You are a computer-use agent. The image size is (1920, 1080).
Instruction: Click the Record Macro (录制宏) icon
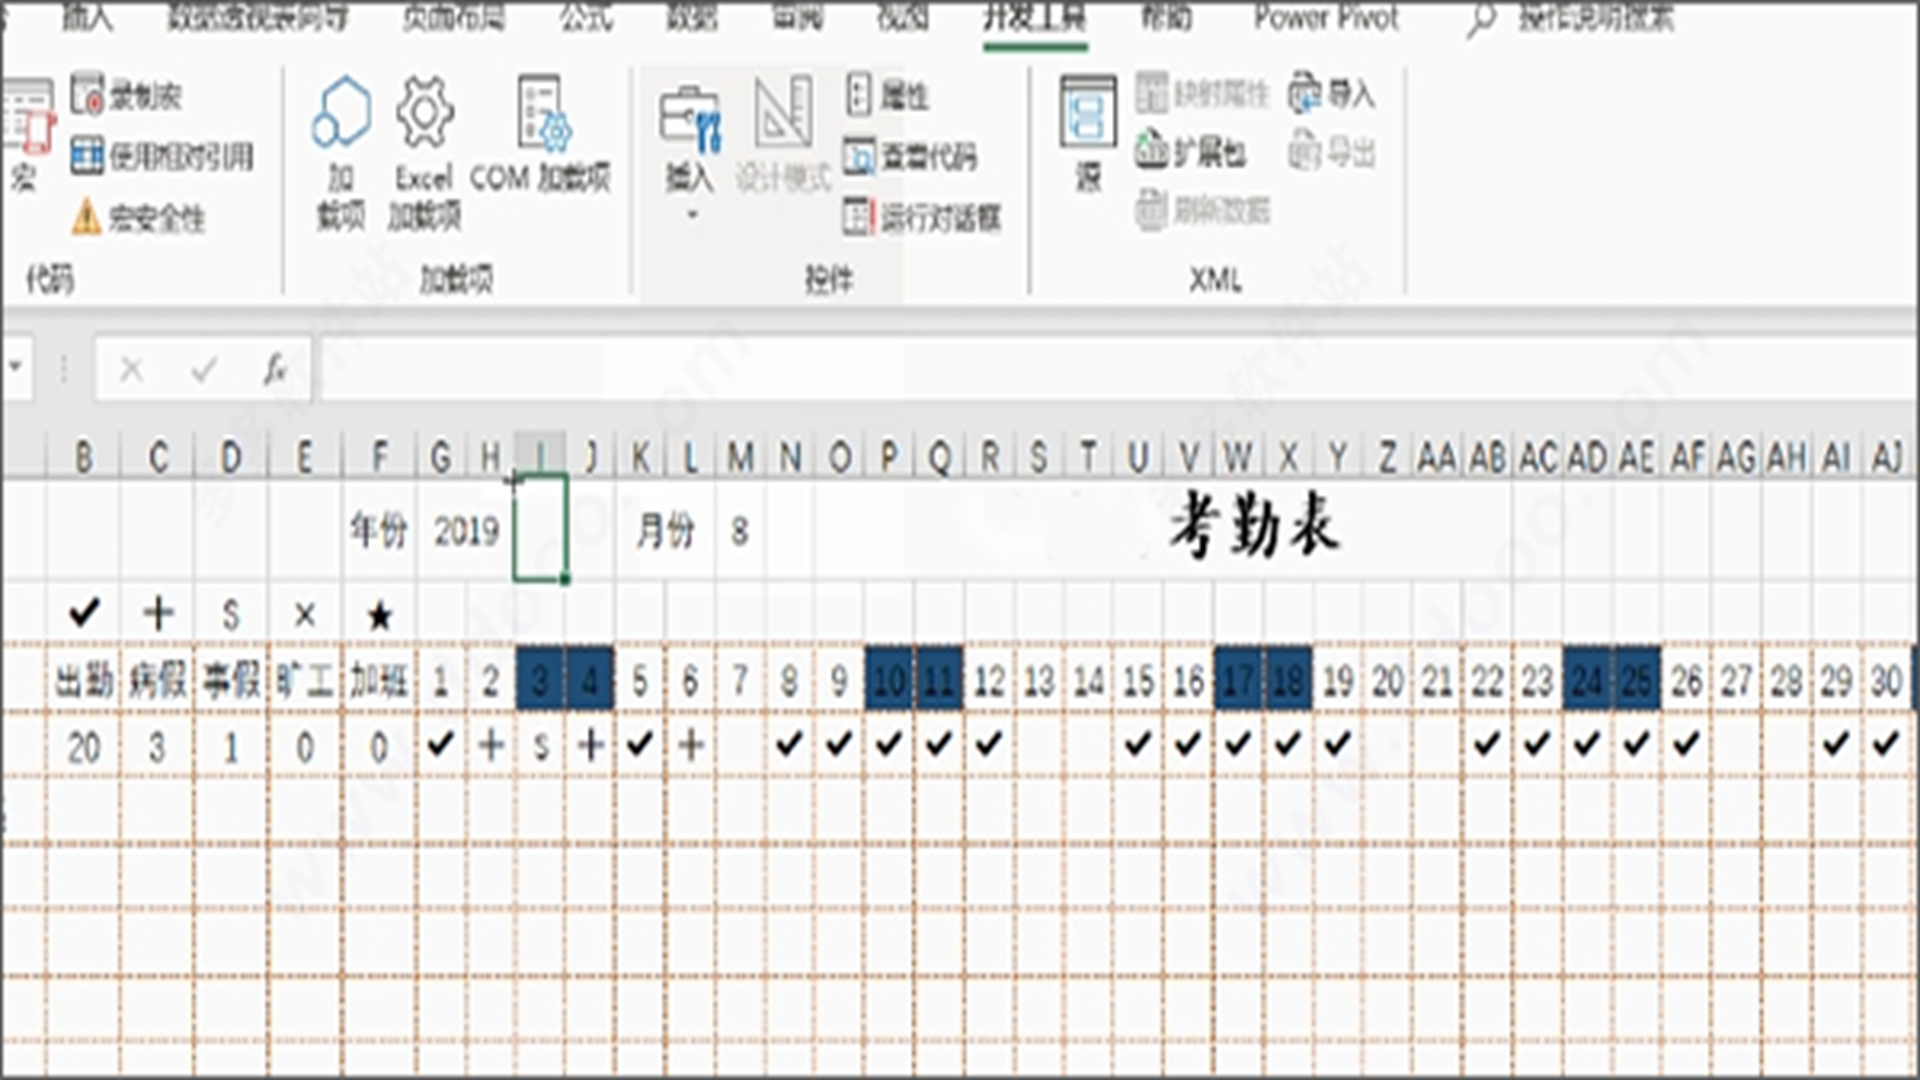coord(88,96)
